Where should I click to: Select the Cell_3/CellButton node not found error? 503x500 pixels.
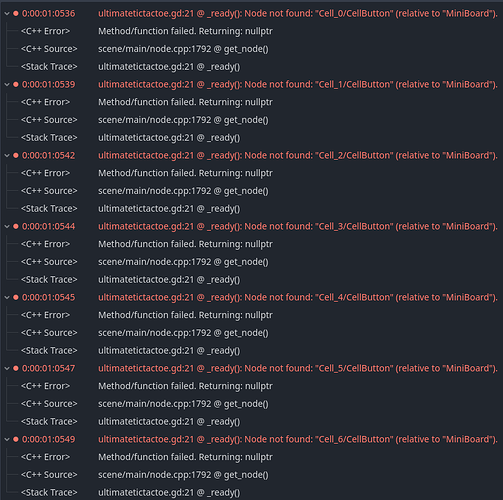[298, 227]
